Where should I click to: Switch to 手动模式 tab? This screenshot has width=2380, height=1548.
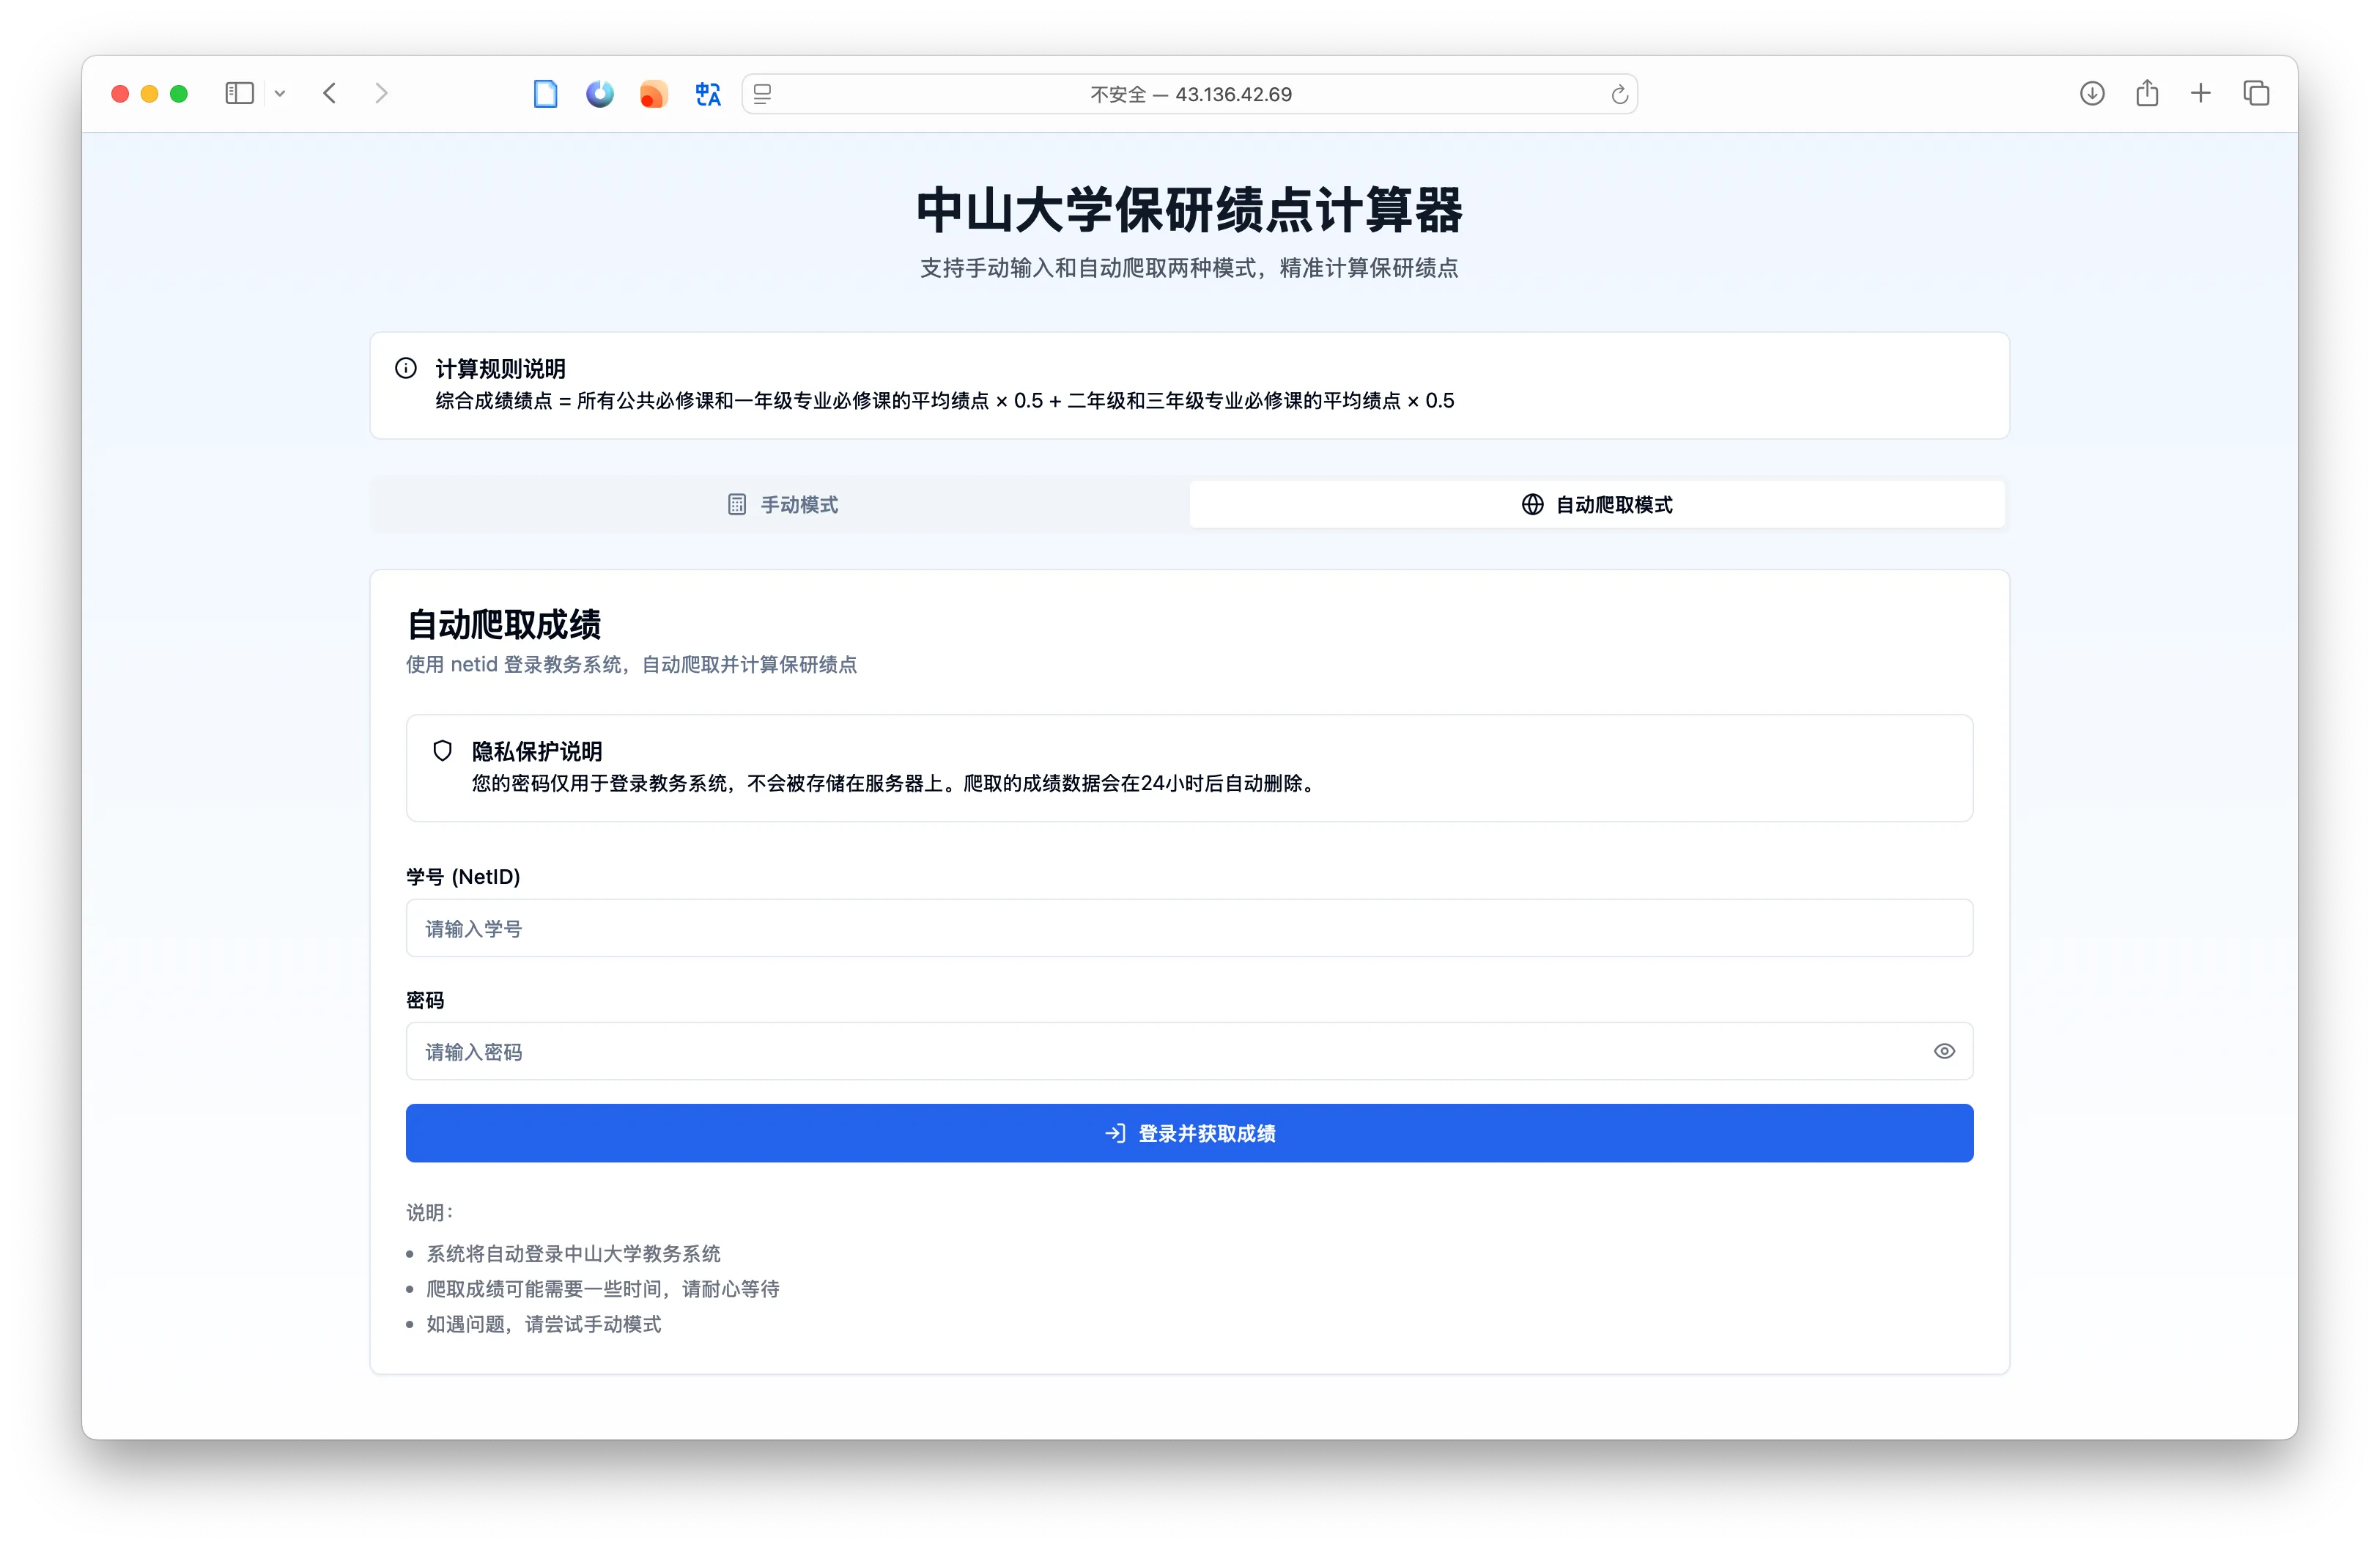point(781,504)
